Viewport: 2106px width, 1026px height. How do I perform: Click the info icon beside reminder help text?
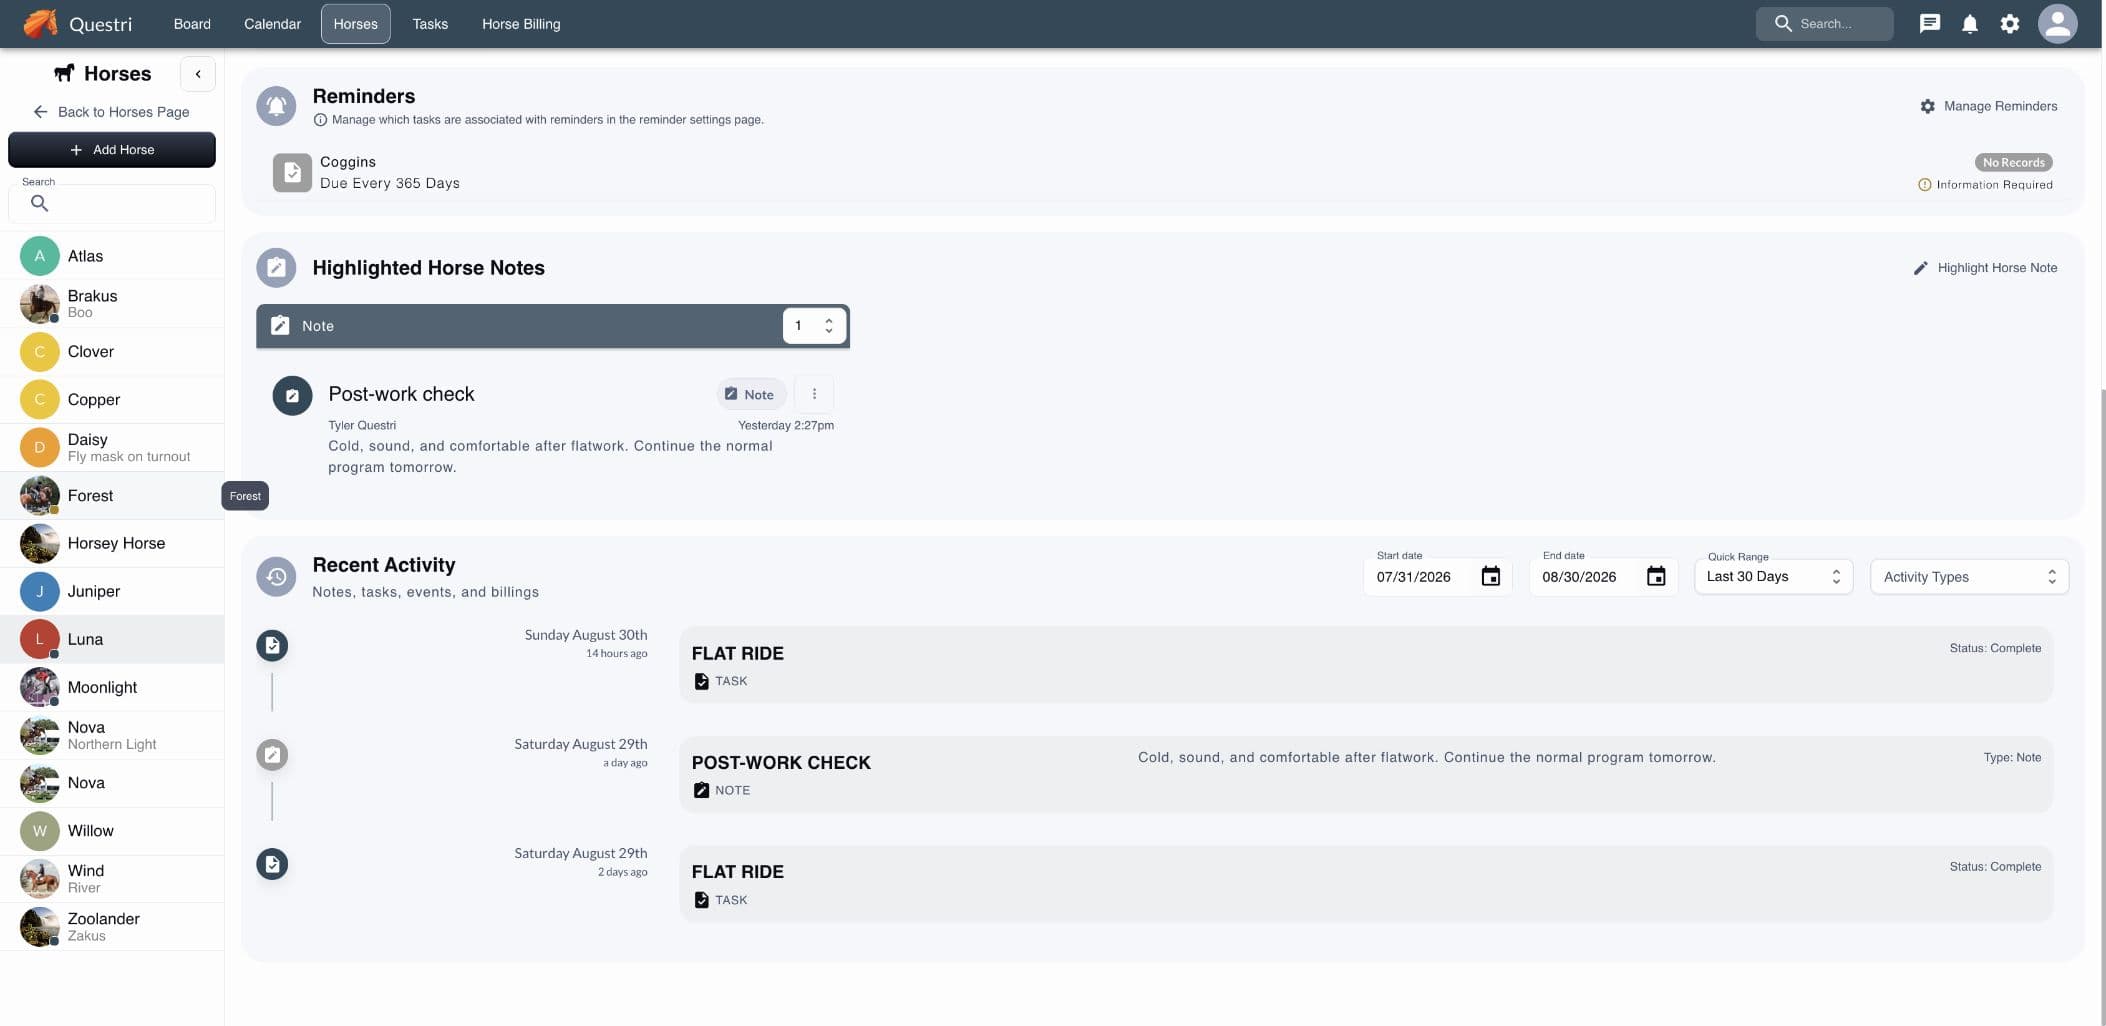[320, 120]
